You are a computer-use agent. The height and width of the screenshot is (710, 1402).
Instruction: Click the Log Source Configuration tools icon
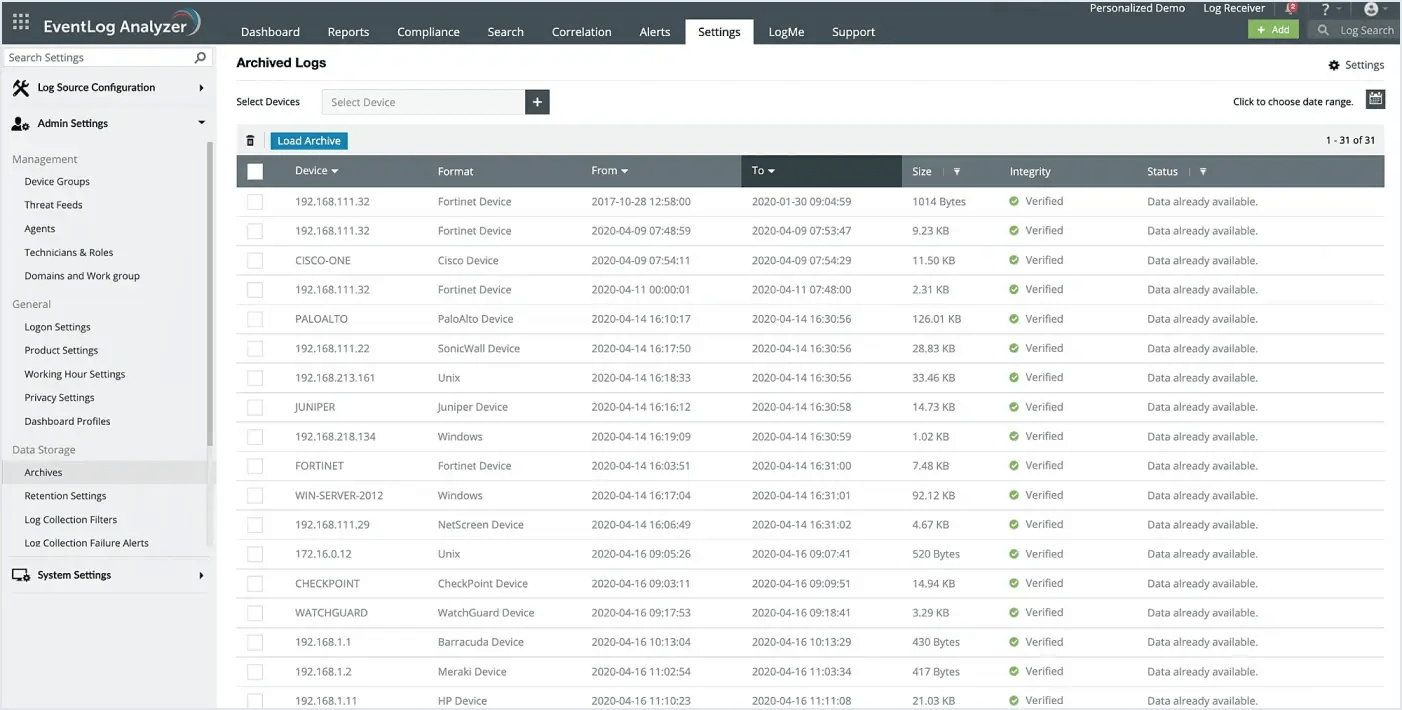(20, 88)
